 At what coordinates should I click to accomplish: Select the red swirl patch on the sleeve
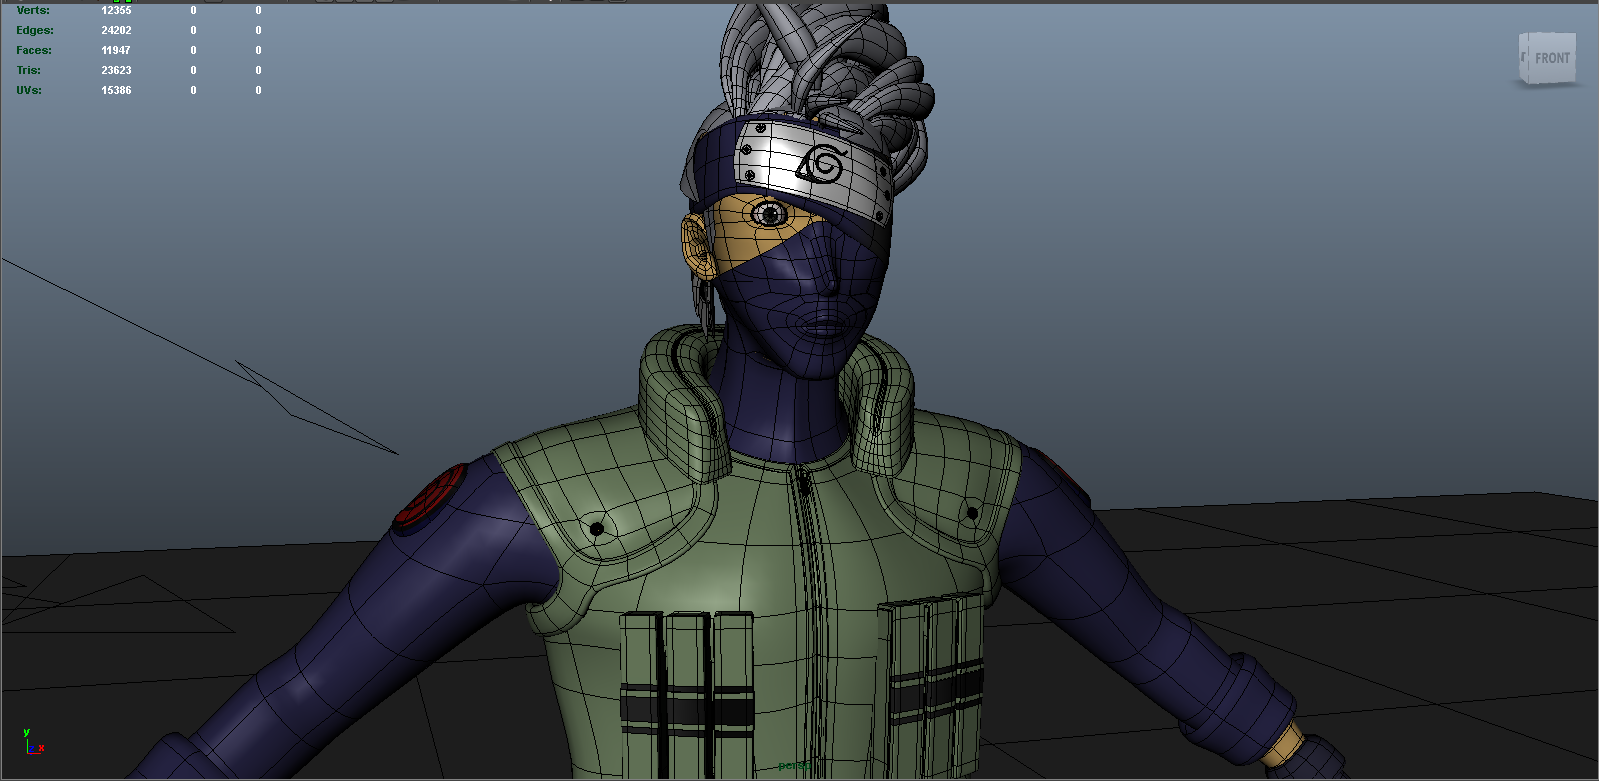(x=428, y=497)
